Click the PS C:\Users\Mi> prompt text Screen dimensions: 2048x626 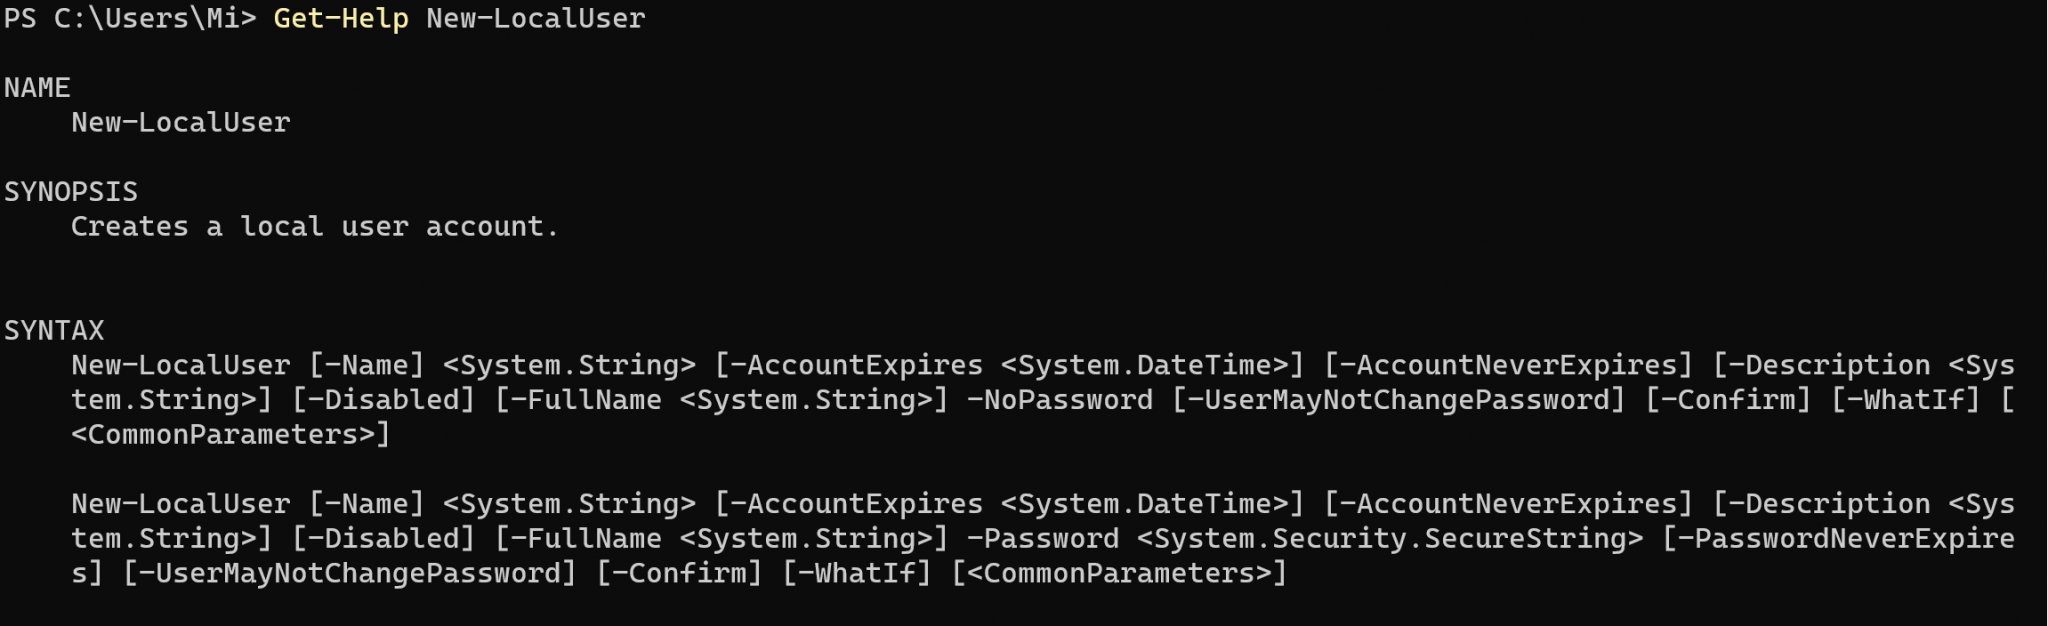pyautogui.click(x=130, y=19)
